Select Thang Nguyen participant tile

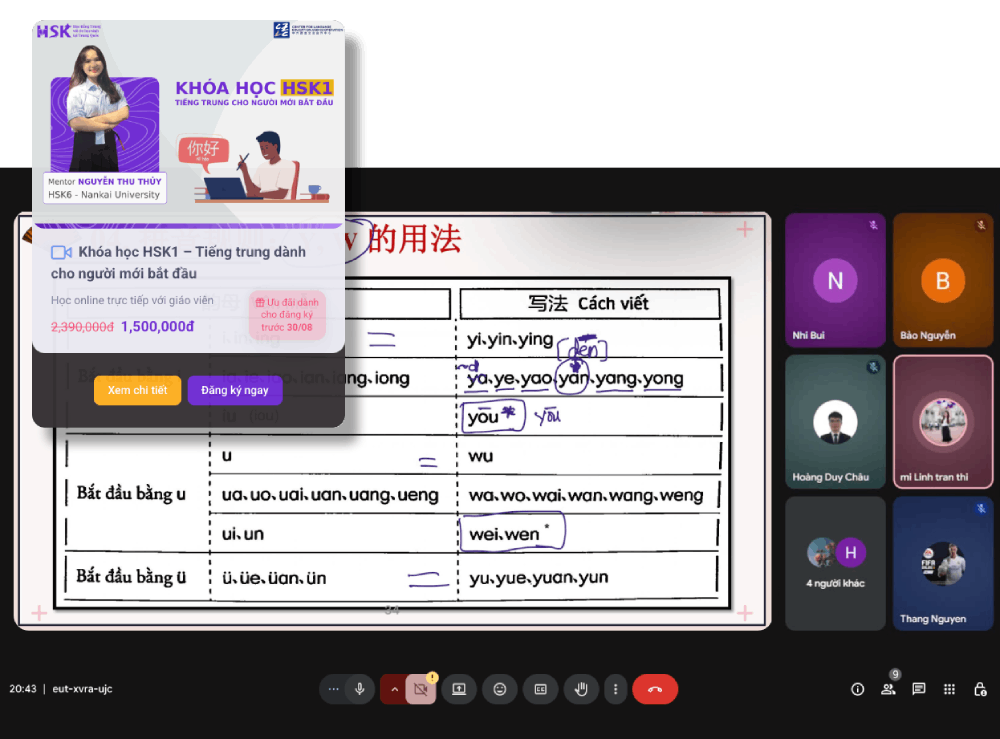(943, 564)
